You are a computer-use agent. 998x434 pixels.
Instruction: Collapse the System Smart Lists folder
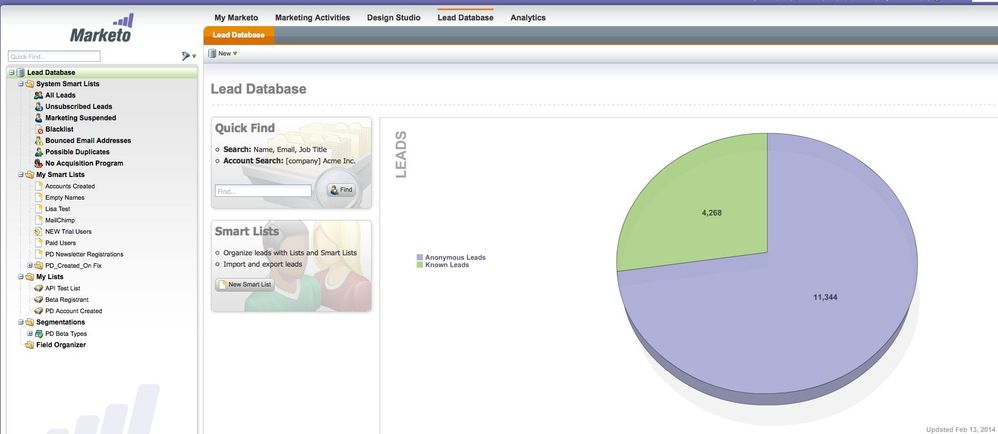point(20,84)
